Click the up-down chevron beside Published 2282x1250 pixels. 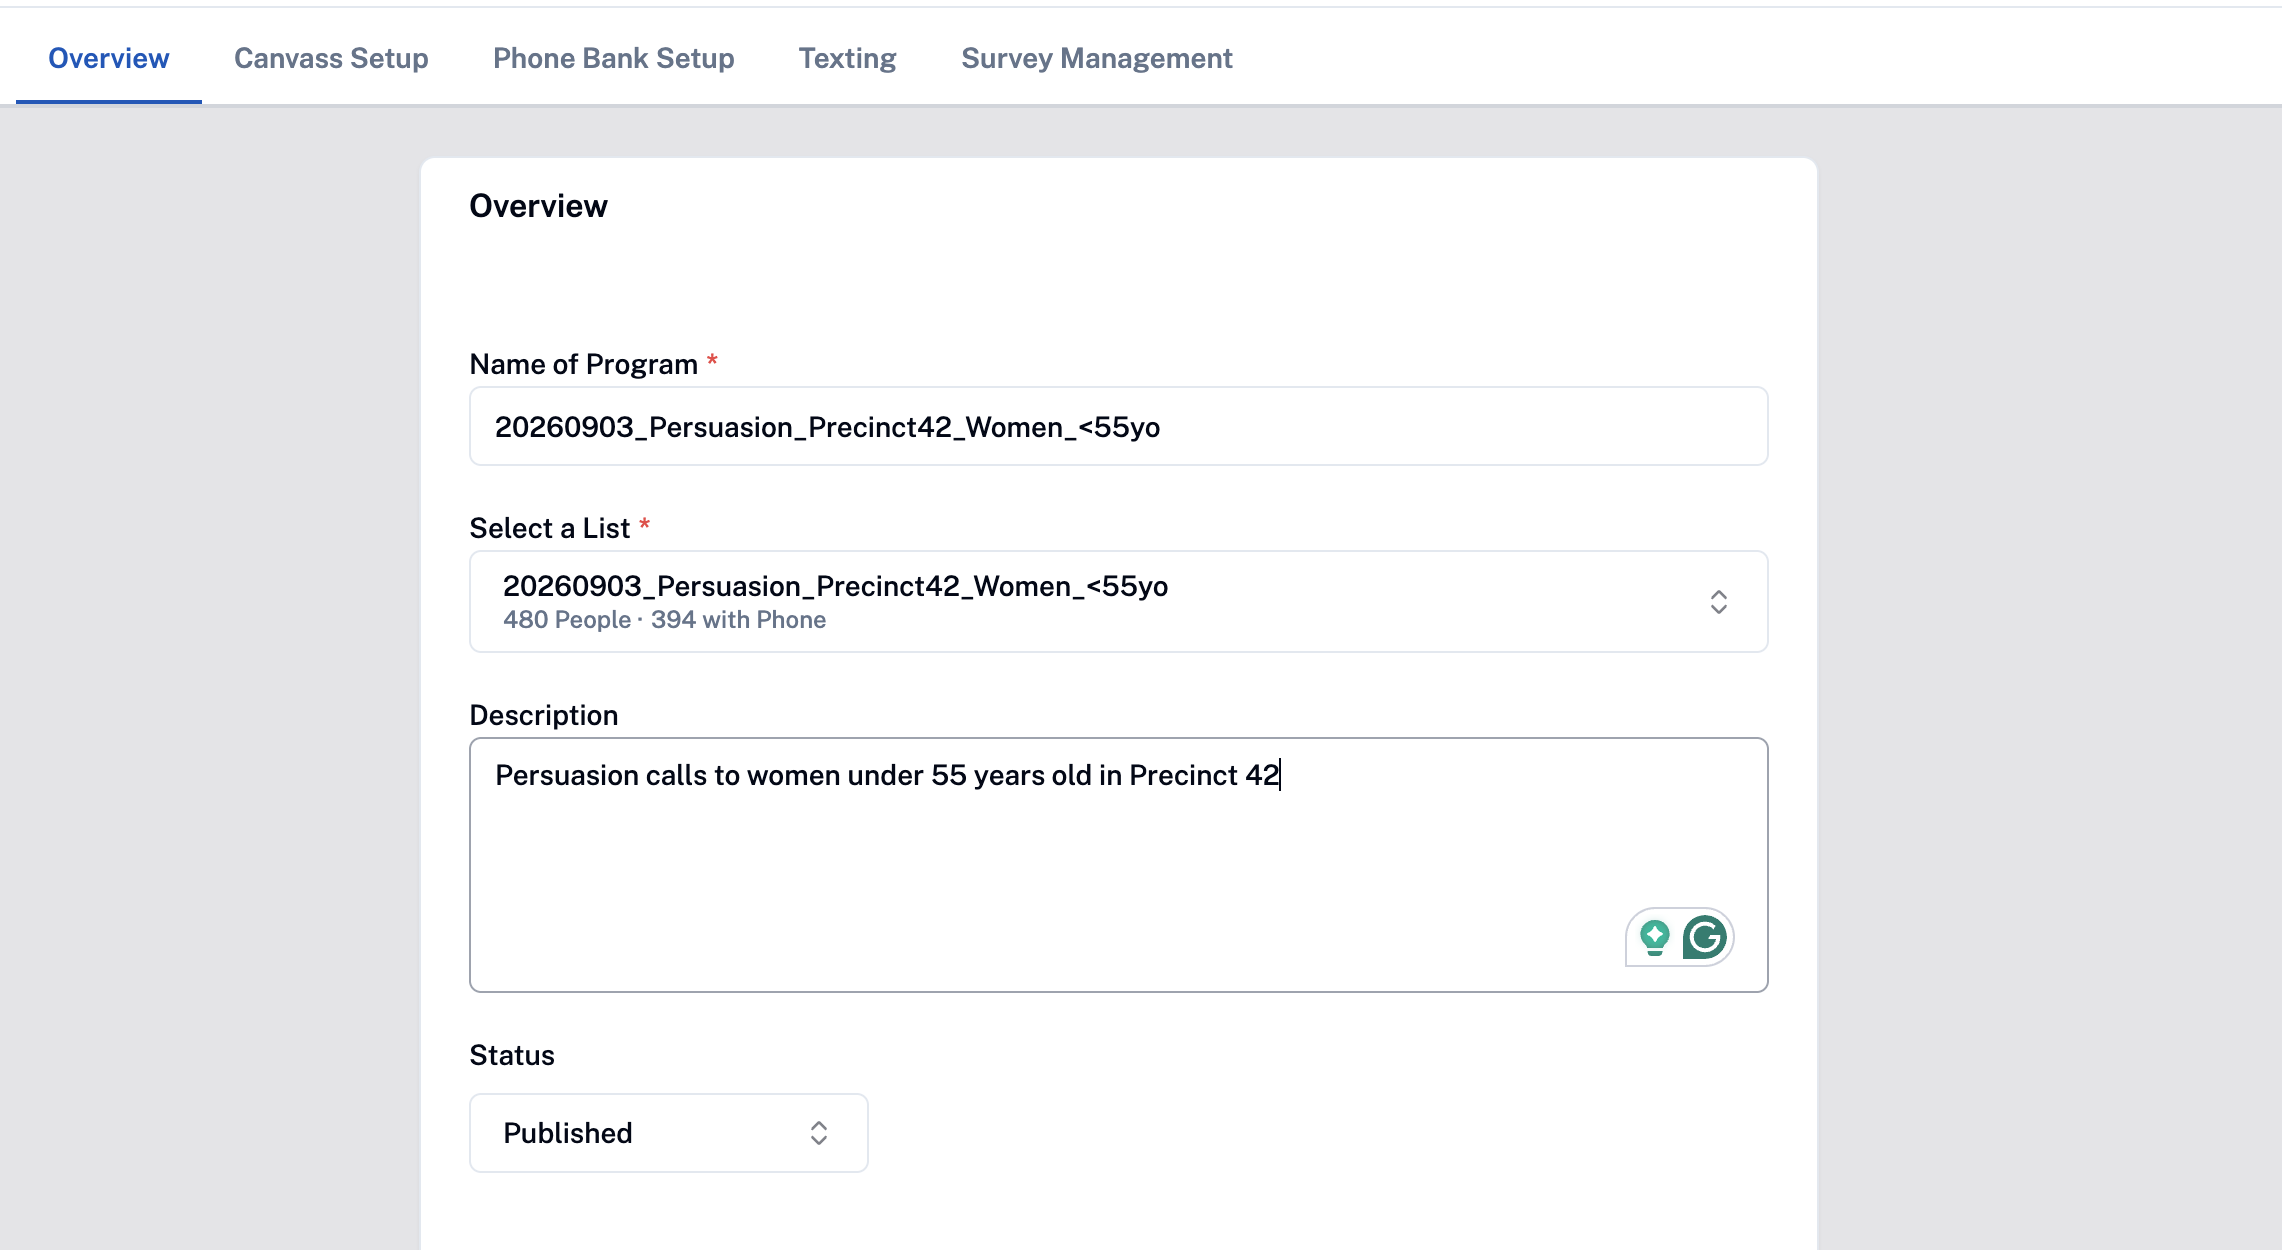818,1133
